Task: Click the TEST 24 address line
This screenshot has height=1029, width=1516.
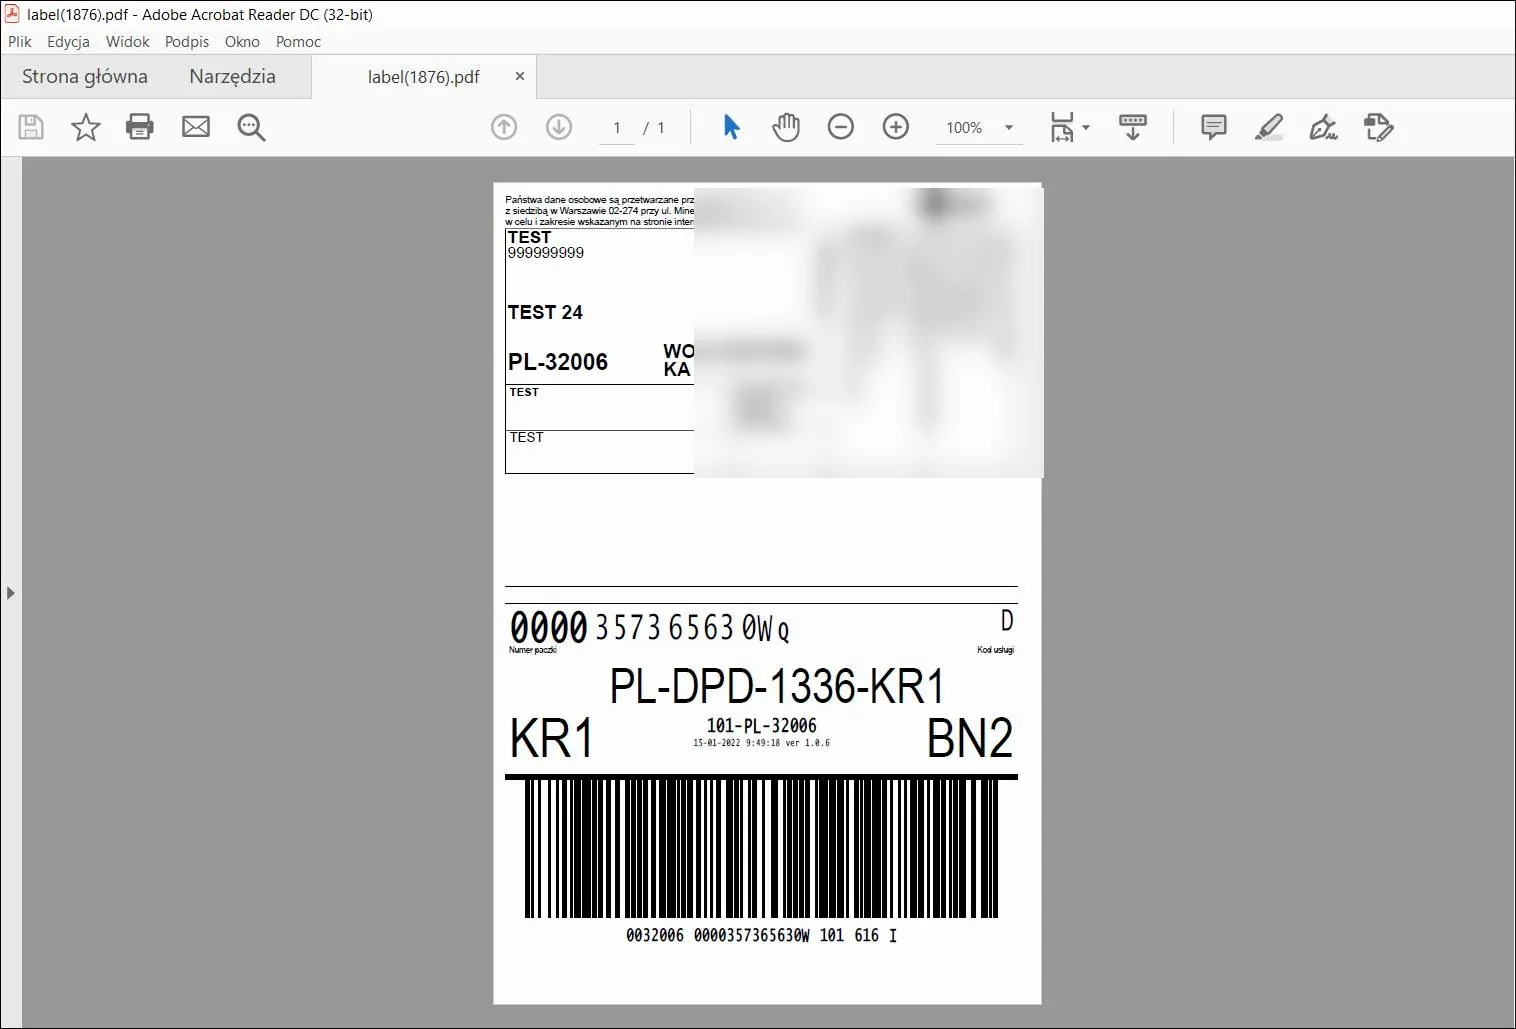Action: tap(545, 312)
